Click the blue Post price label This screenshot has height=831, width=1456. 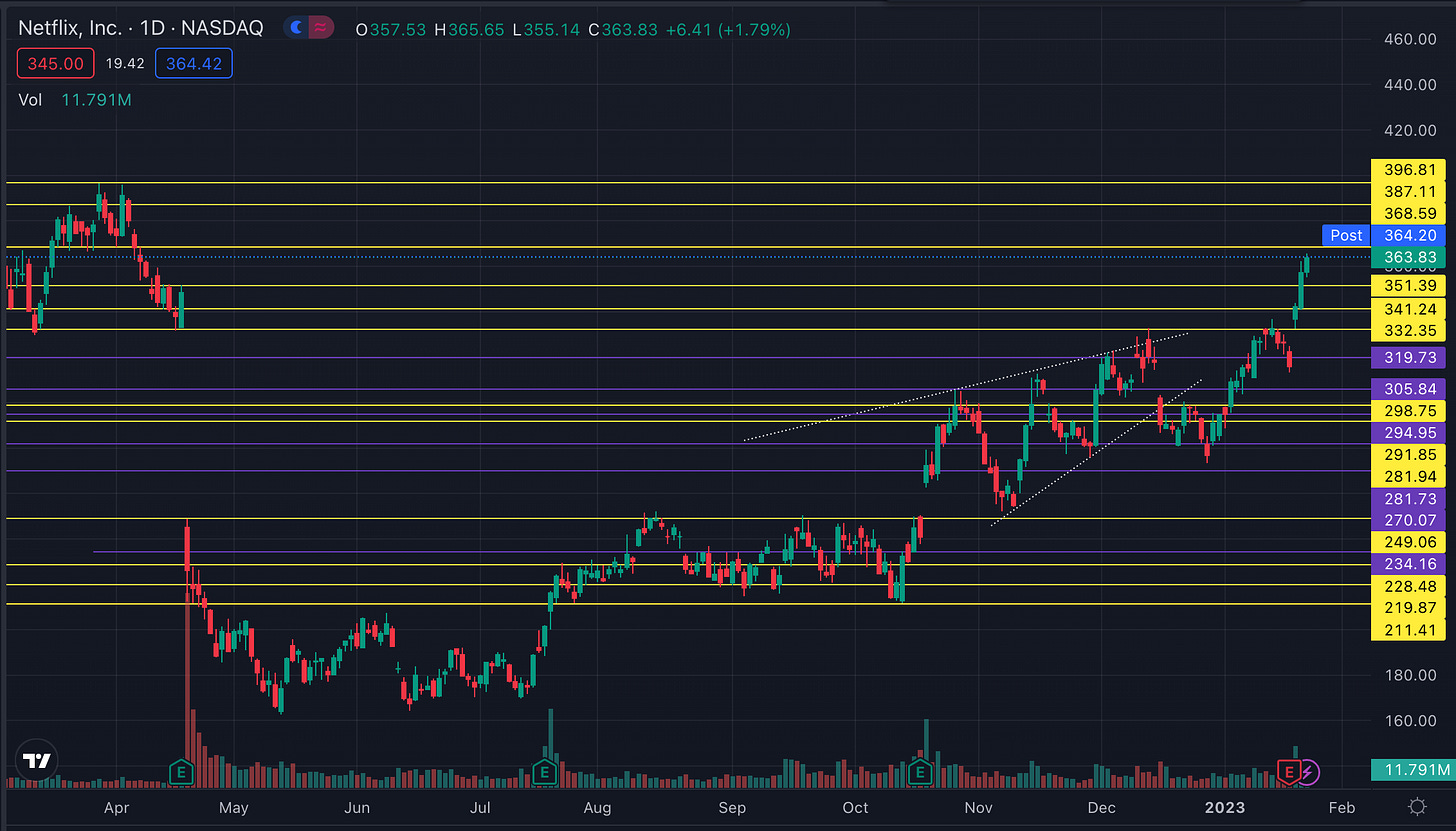click(1346, 235)
